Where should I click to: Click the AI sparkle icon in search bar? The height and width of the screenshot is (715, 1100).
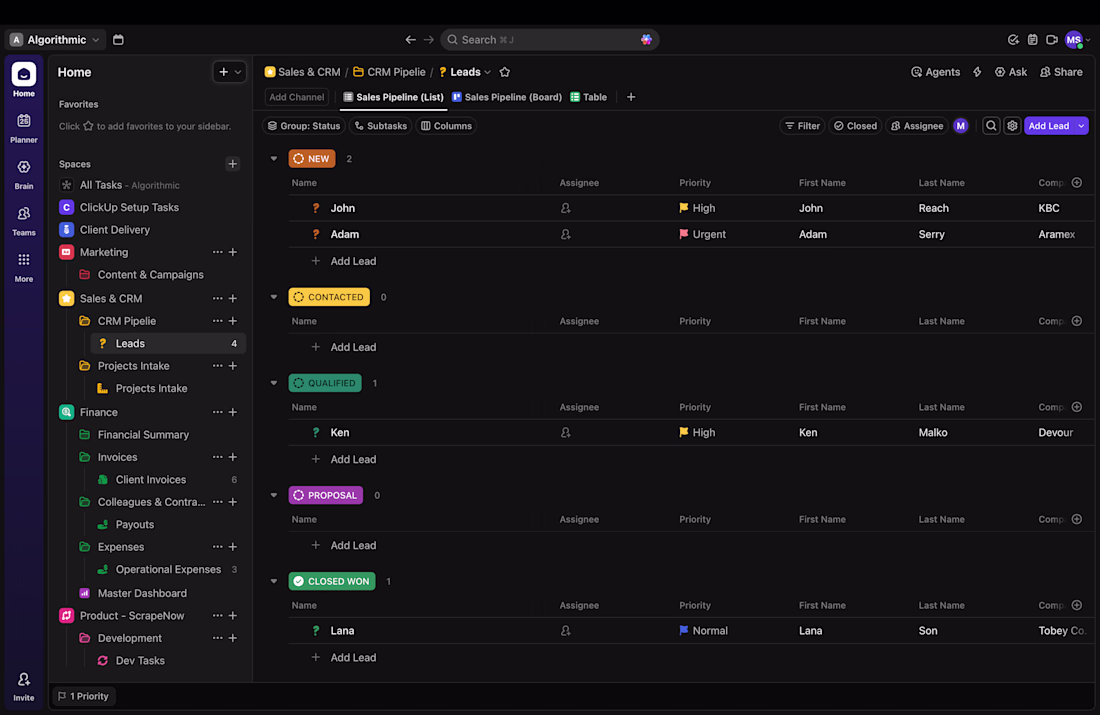pyautogui.click(x=646, y=39)
